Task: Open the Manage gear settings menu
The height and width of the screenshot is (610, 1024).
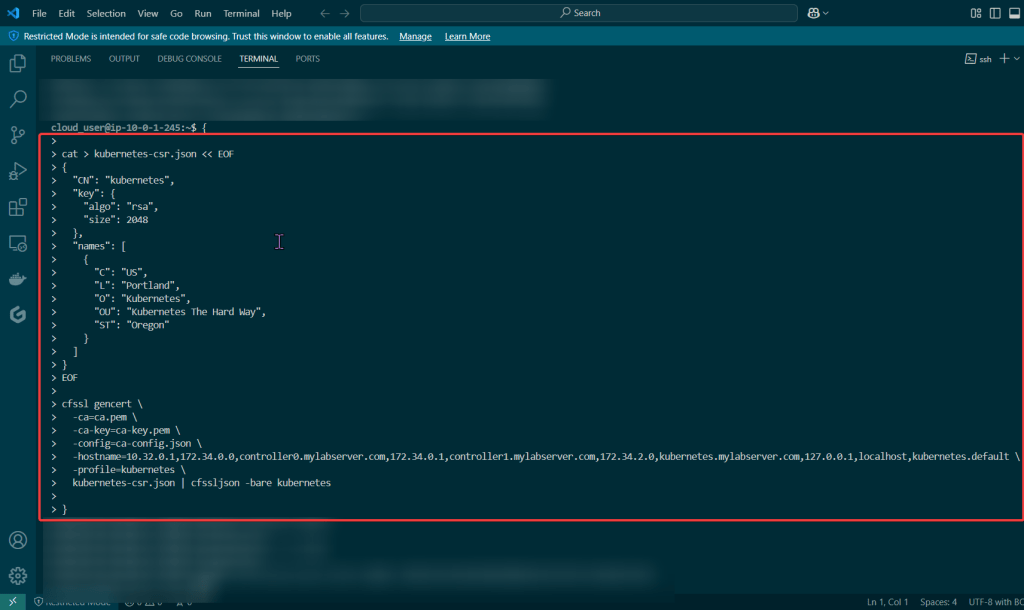Action: (x=17, y=576)
